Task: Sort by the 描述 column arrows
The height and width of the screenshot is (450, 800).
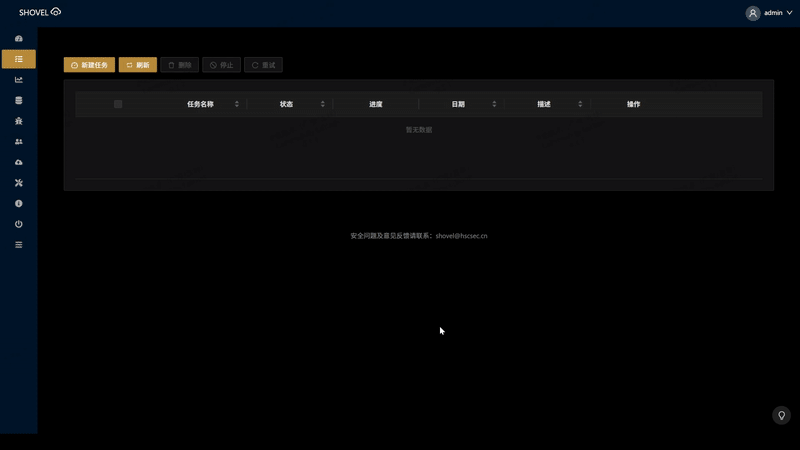Action: (x=580, y=104)
